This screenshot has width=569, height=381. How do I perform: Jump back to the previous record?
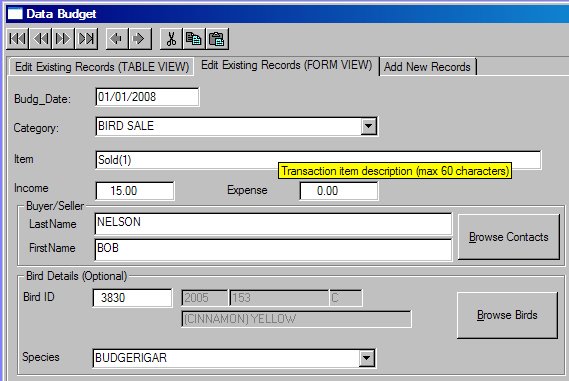tap(40, 38)
